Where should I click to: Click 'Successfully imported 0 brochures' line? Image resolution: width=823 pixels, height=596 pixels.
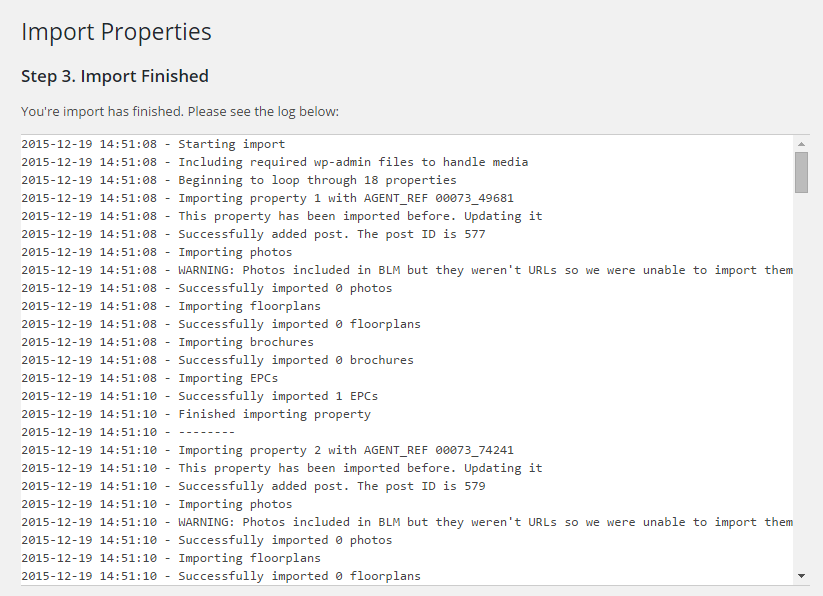tap(218, 360)
